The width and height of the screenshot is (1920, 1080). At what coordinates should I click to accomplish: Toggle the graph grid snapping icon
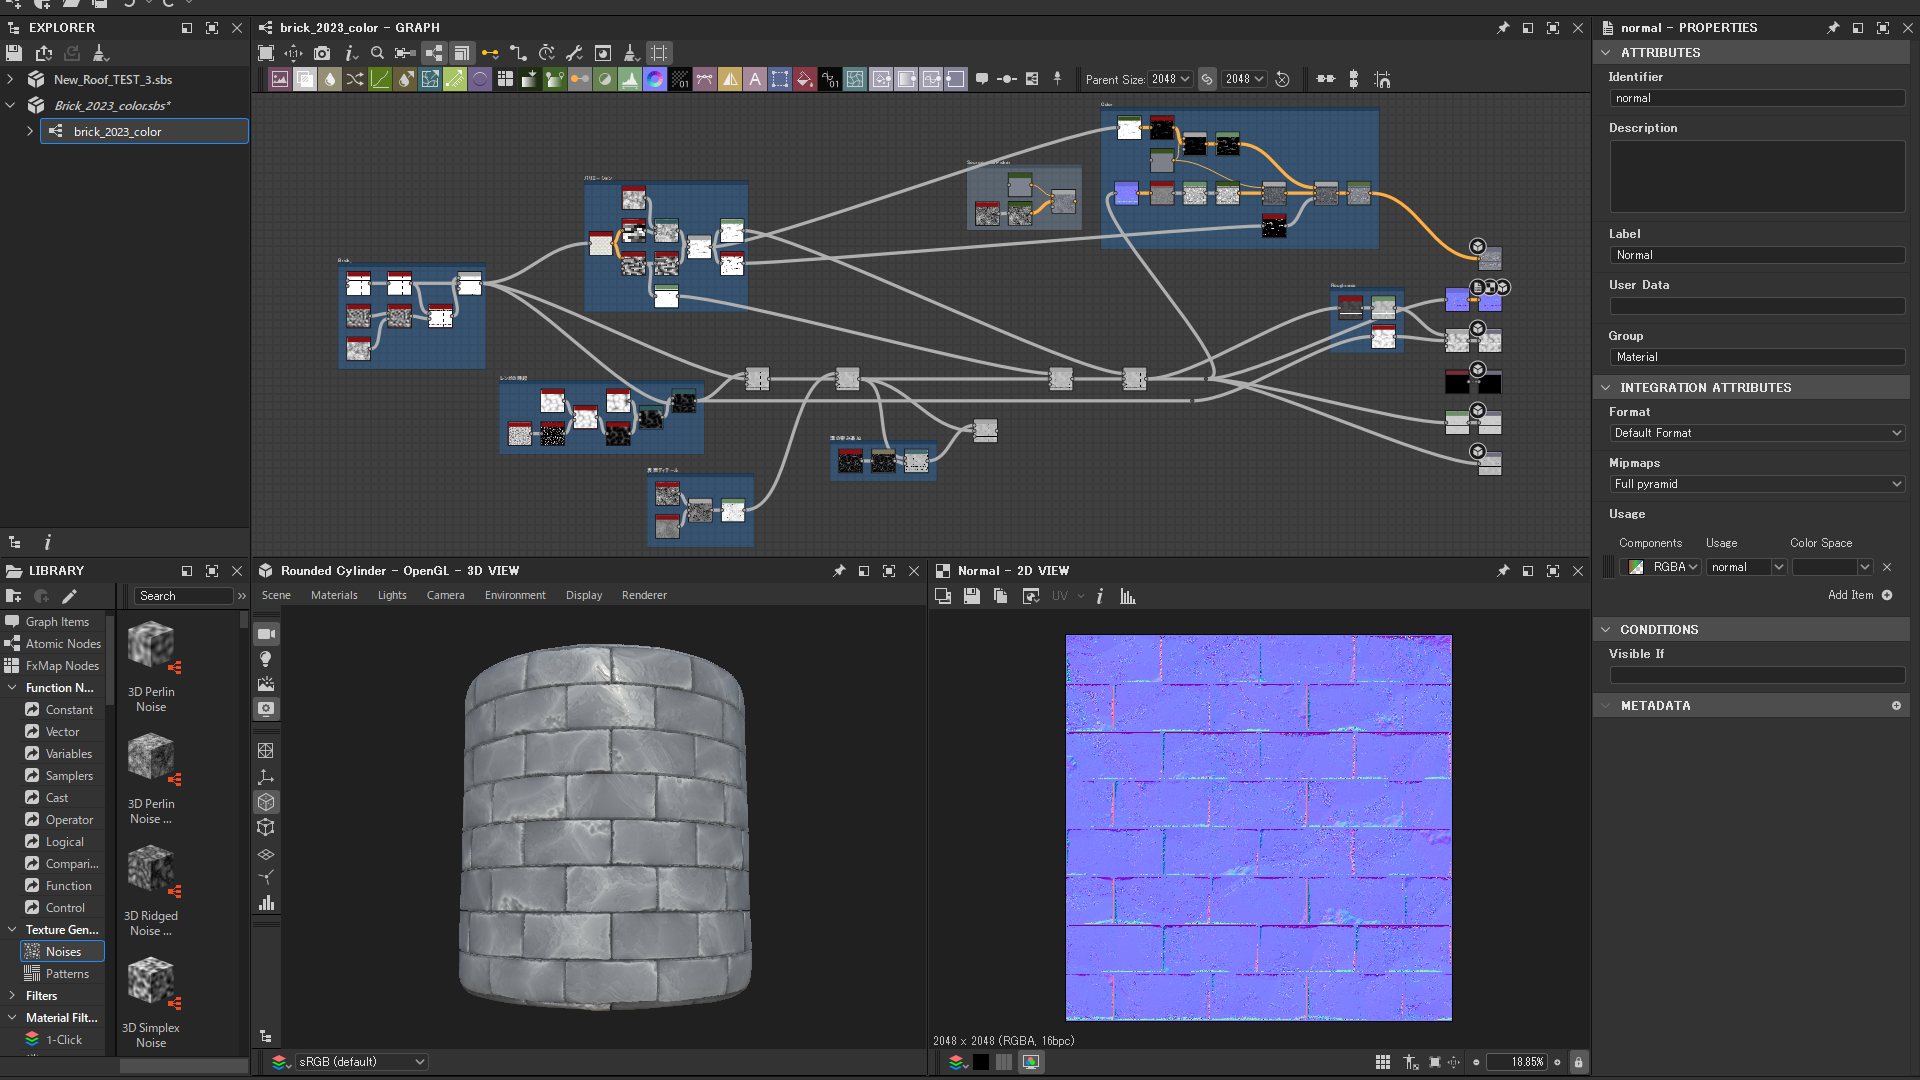click(659, 53)
